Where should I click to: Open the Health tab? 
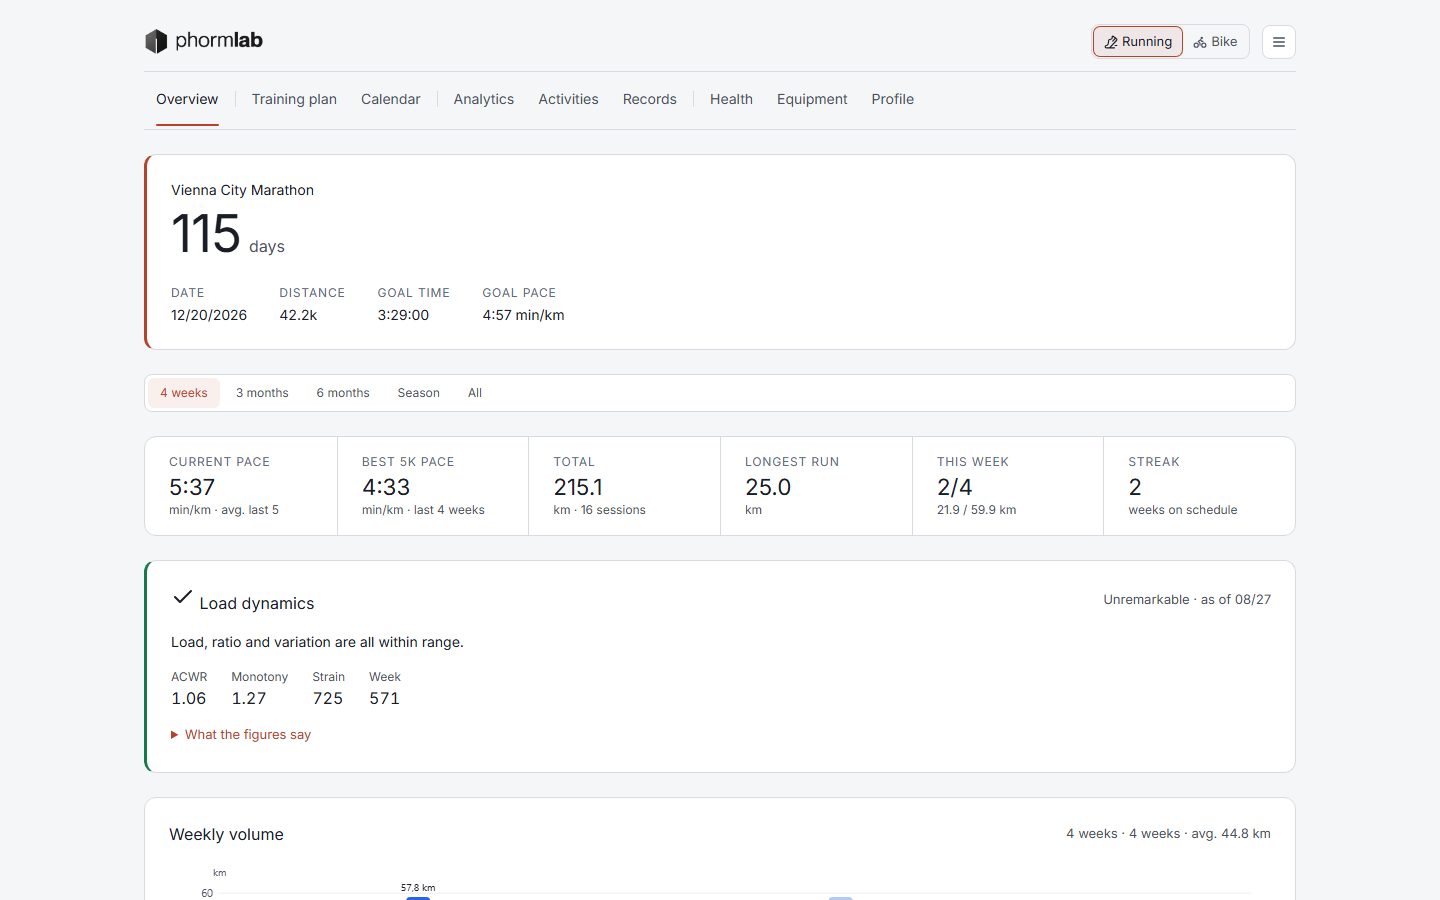(x=731, y=99)
